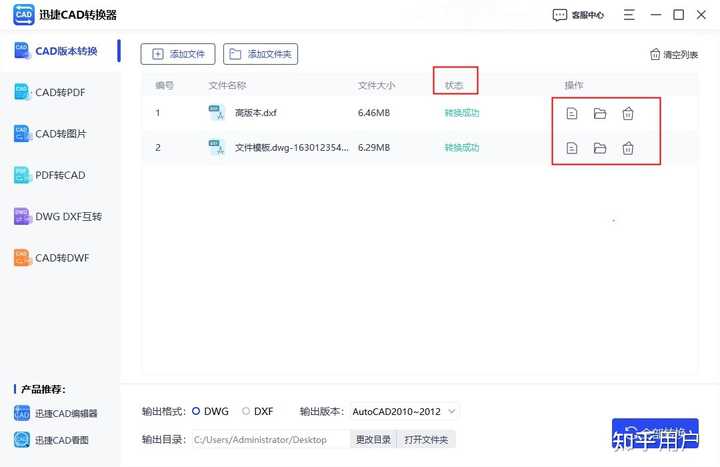Click the 迅捷CAD看图 product icon
The image size is (720, 467).
[x=22, y=439]
